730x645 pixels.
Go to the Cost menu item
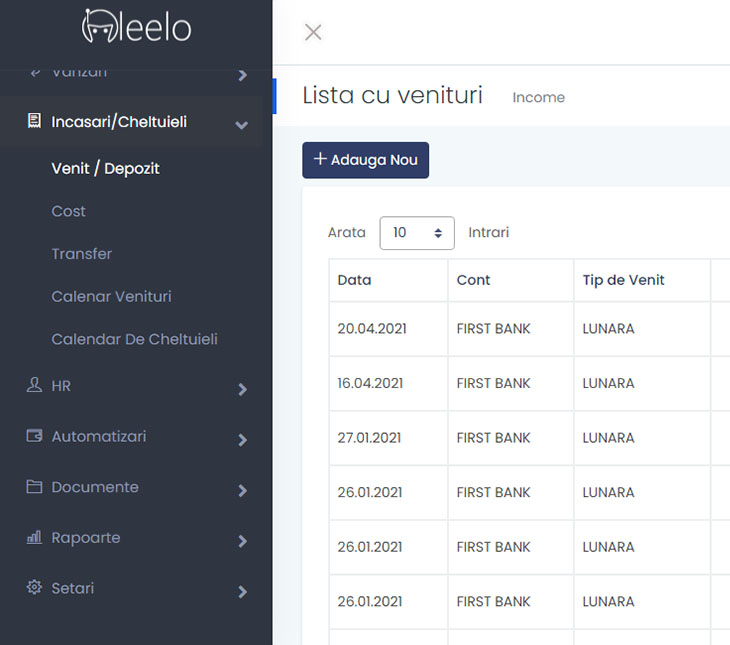tap(69, 212)
